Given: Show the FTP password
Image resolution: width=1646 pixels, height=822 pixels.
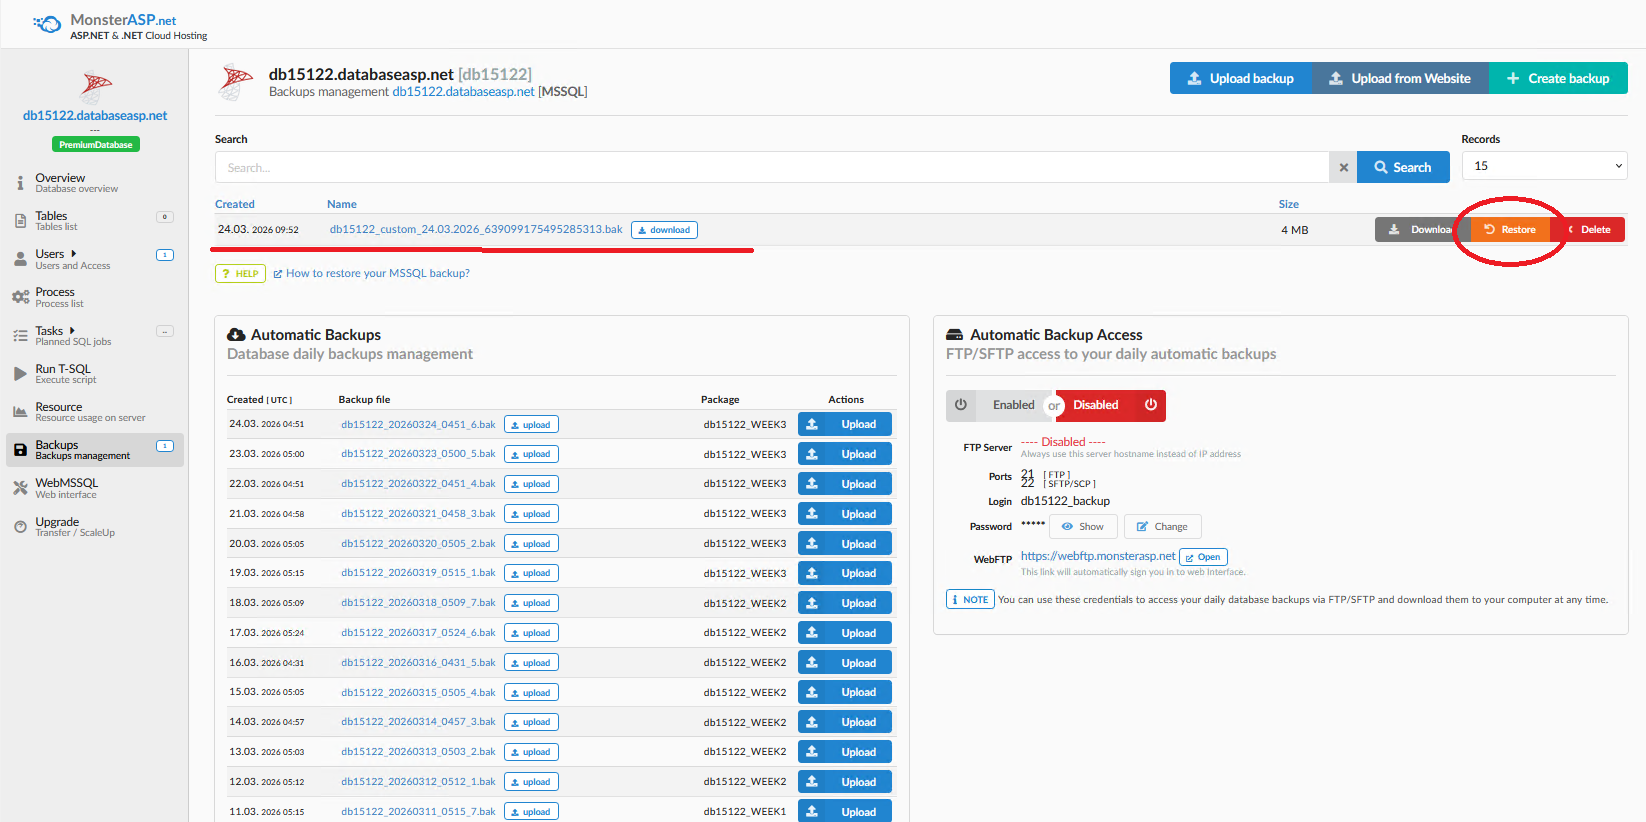Looking at the screenshot, I should pos(1083,527).
